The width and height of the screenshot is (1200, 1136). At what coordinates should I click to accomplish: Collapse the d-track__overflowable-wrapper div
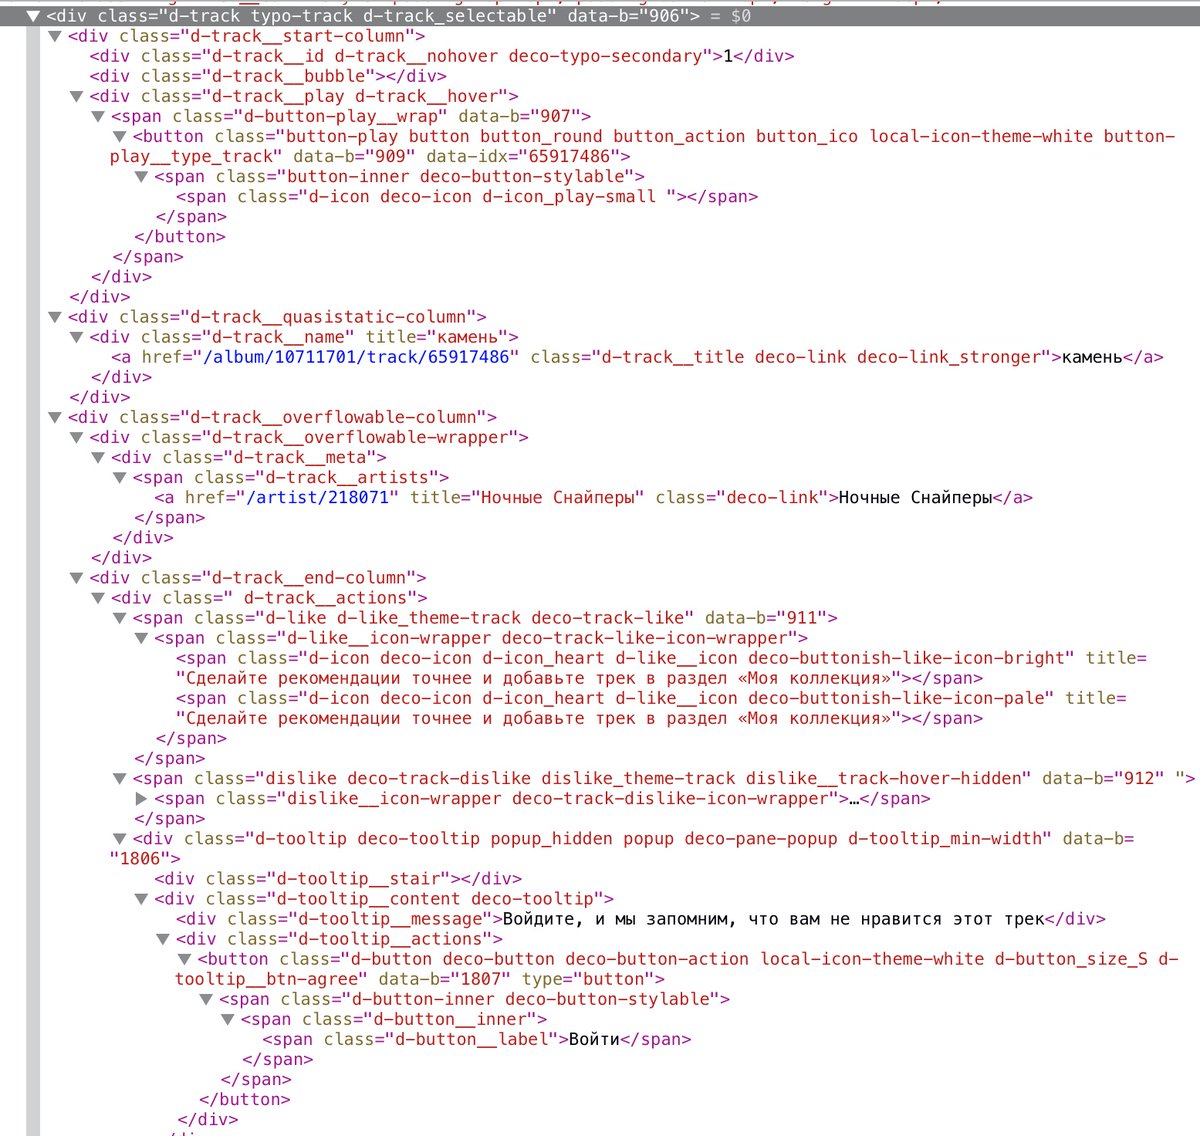click(x=76, y=437)
